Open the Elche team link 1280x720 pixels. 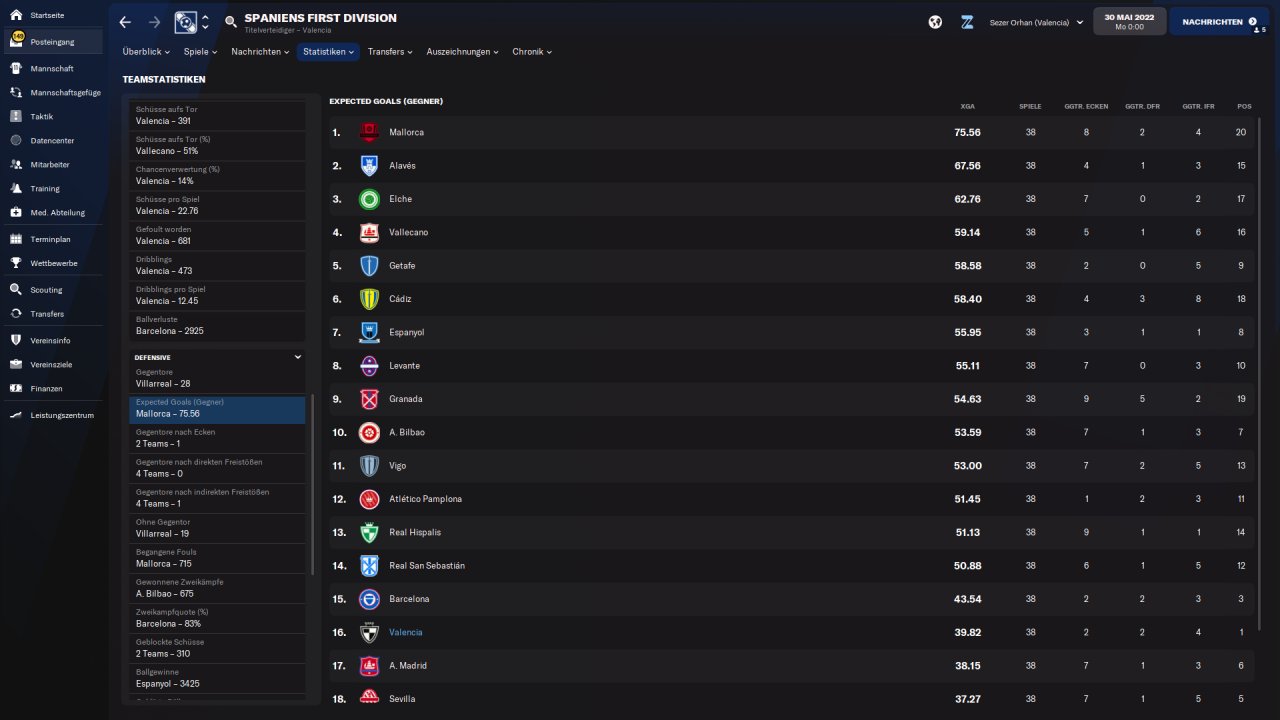tap(400, 199)
